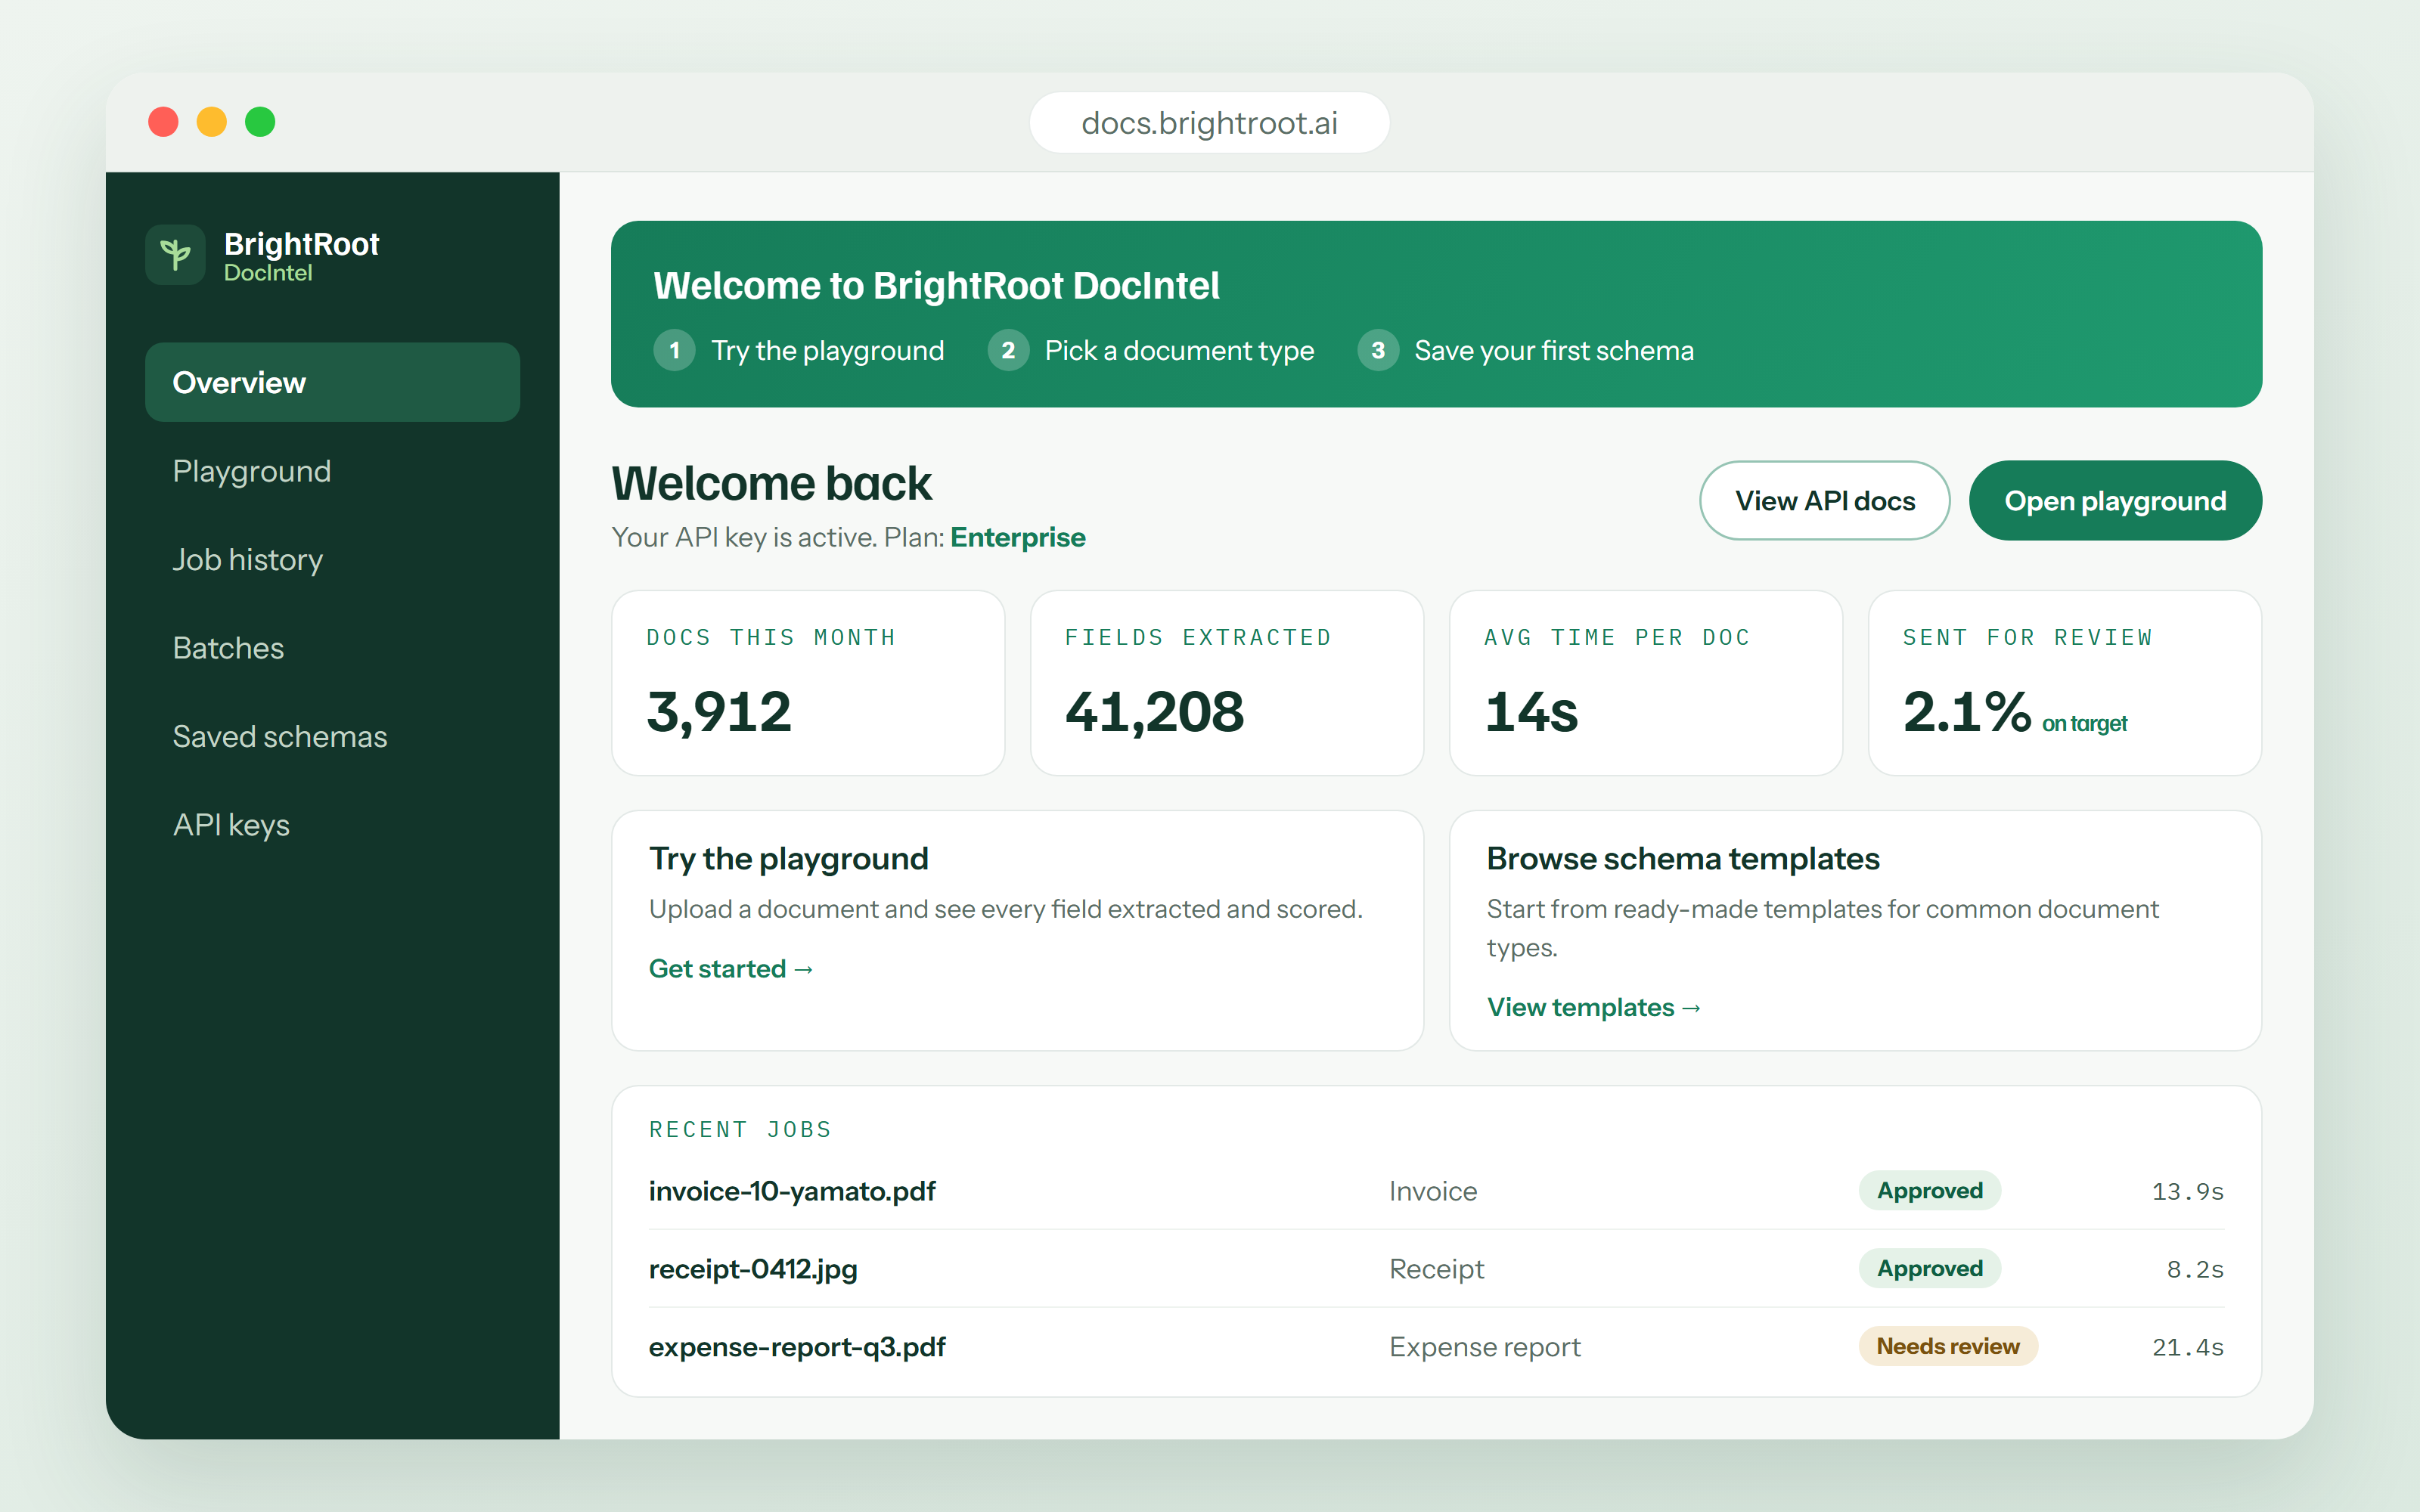
Task: Open Job history in the sidebar
Action: 332,559
